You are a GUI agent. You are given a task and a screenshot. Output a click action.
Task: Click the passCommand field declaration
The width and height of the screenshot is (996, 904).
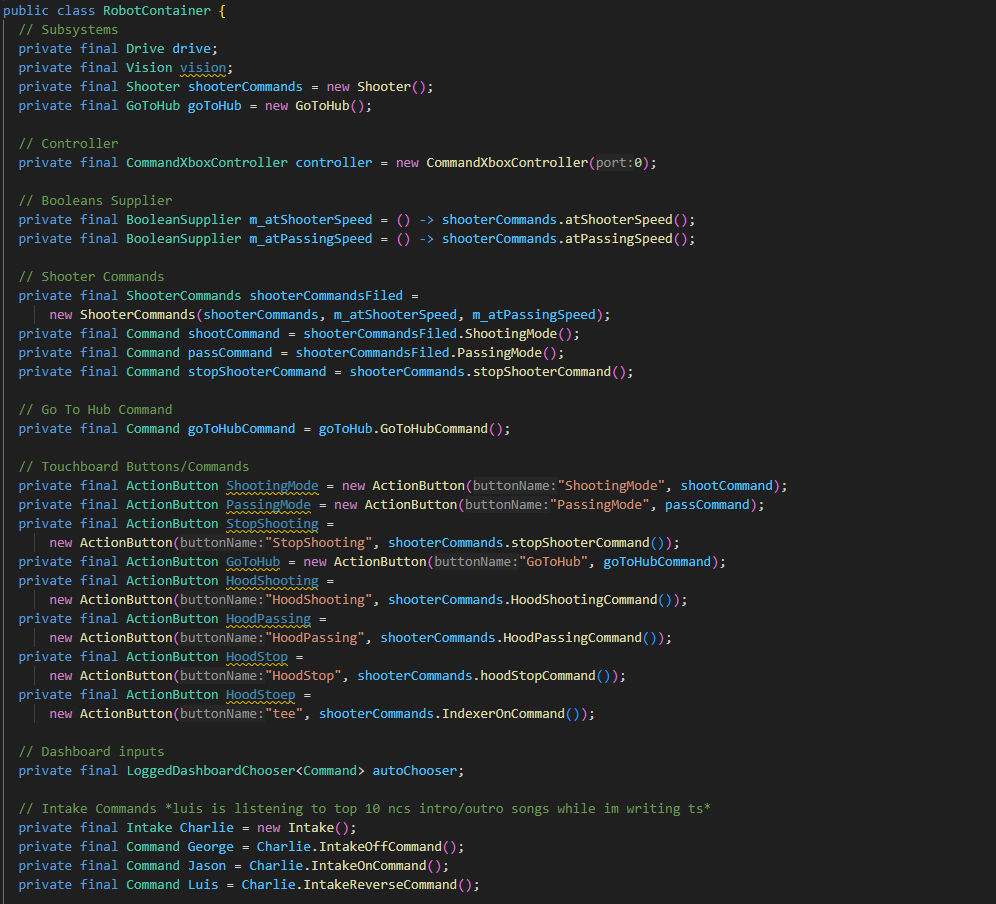(x=230, y=353)
